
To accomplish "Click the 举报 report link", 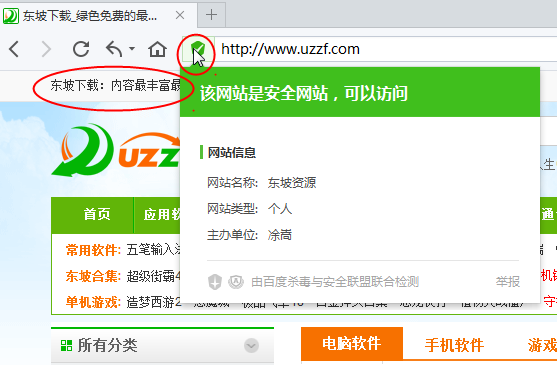I will (x=508, y=282).
